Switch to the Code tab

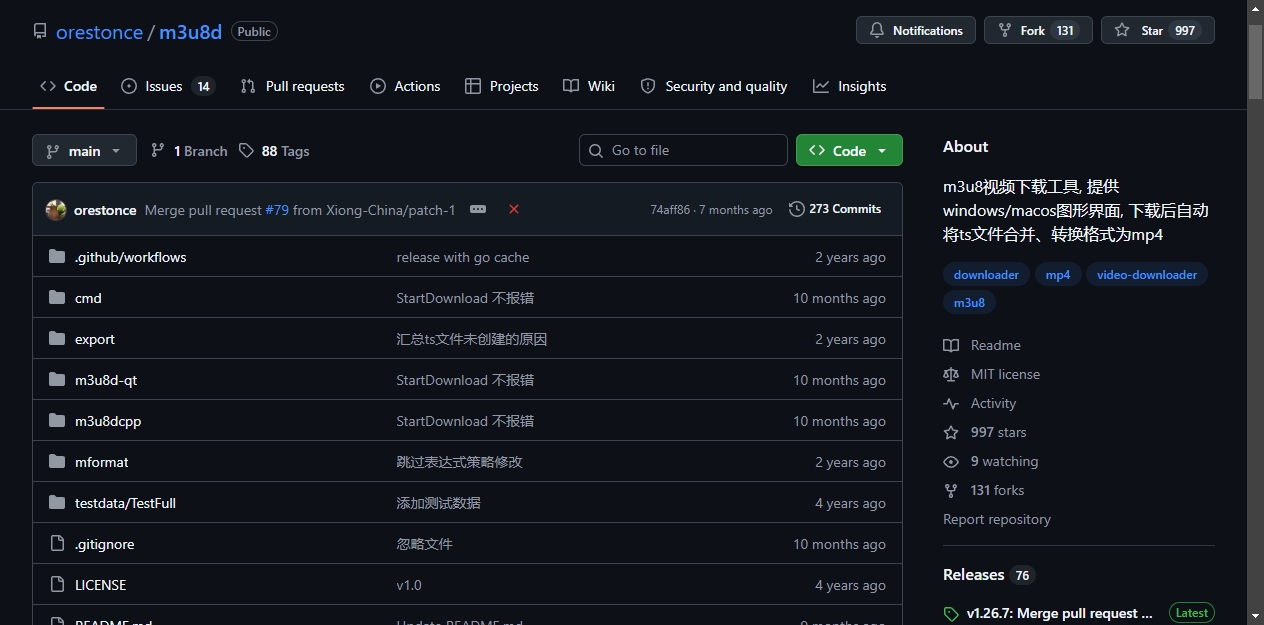tap(68, 86)
